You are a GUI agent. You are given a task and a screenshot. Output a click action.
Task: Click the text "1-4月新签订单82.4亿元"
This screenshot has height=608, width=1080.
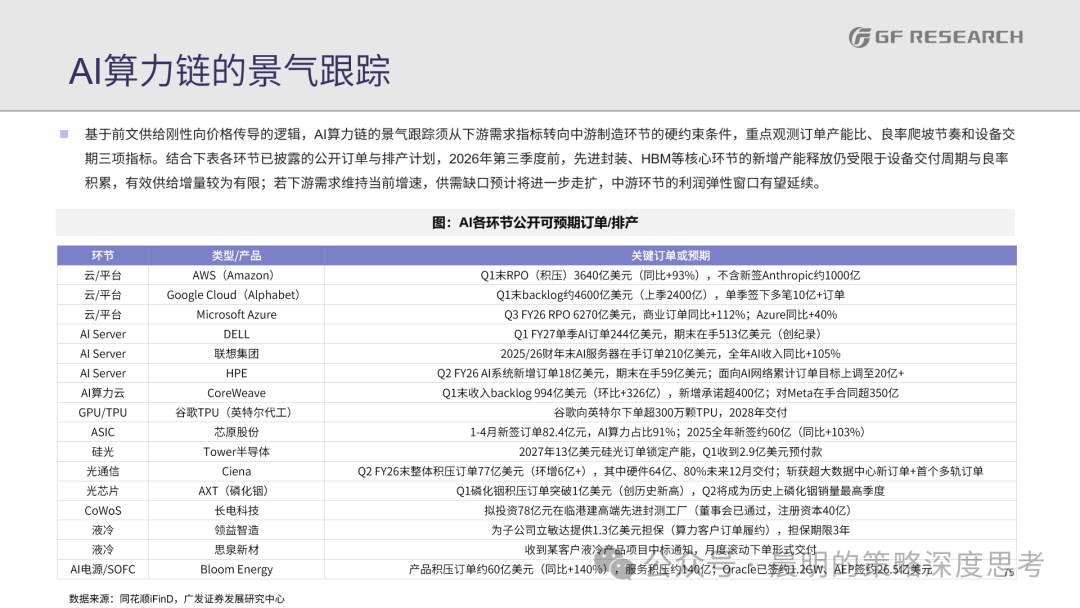tap(529, 432)
